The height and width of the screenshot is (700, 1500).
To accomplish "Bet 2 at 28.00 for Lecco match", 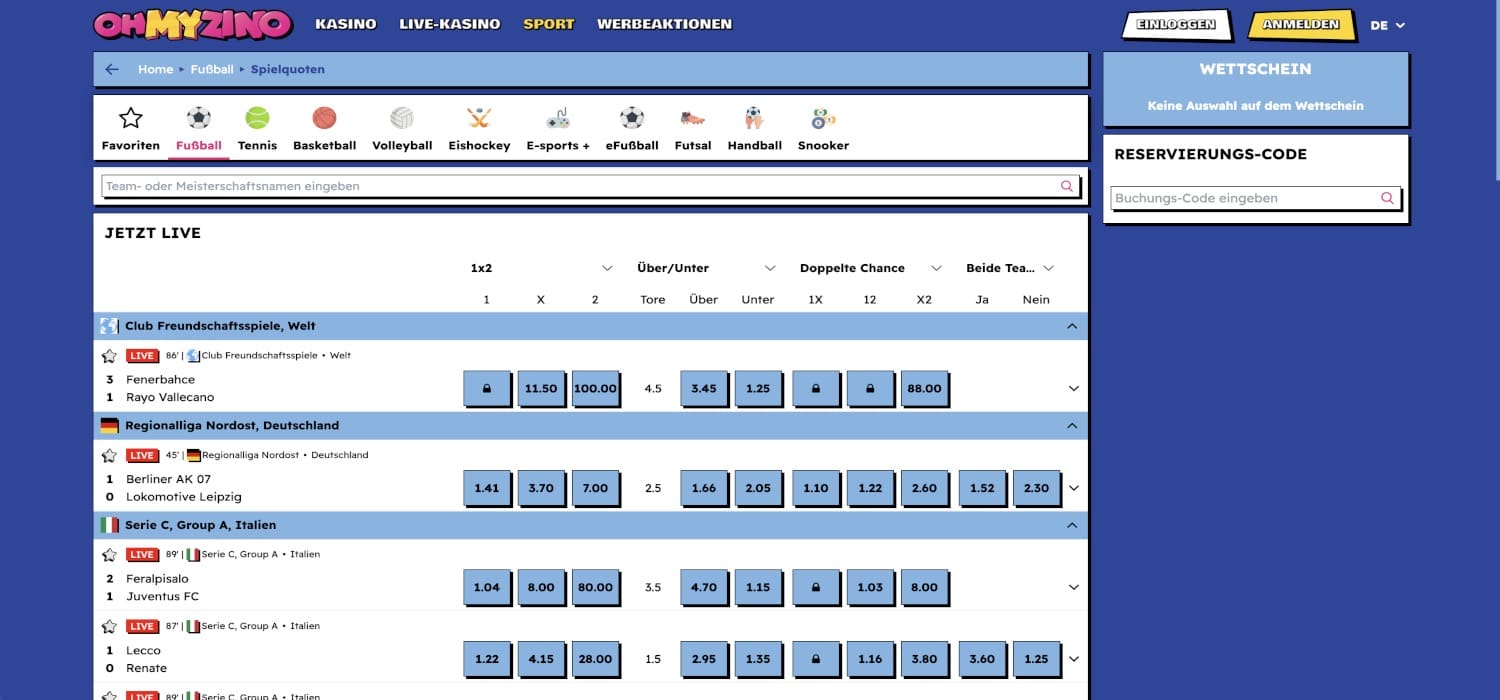I will [x=595, y=660].
